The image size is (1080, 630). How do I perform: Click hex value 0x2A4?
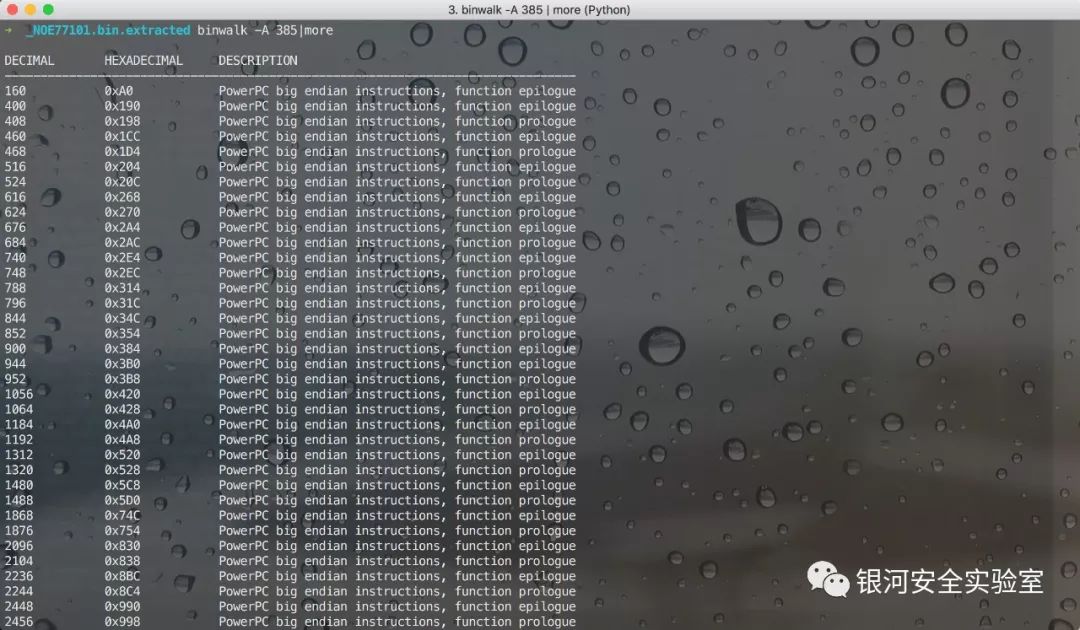point(122,227)
